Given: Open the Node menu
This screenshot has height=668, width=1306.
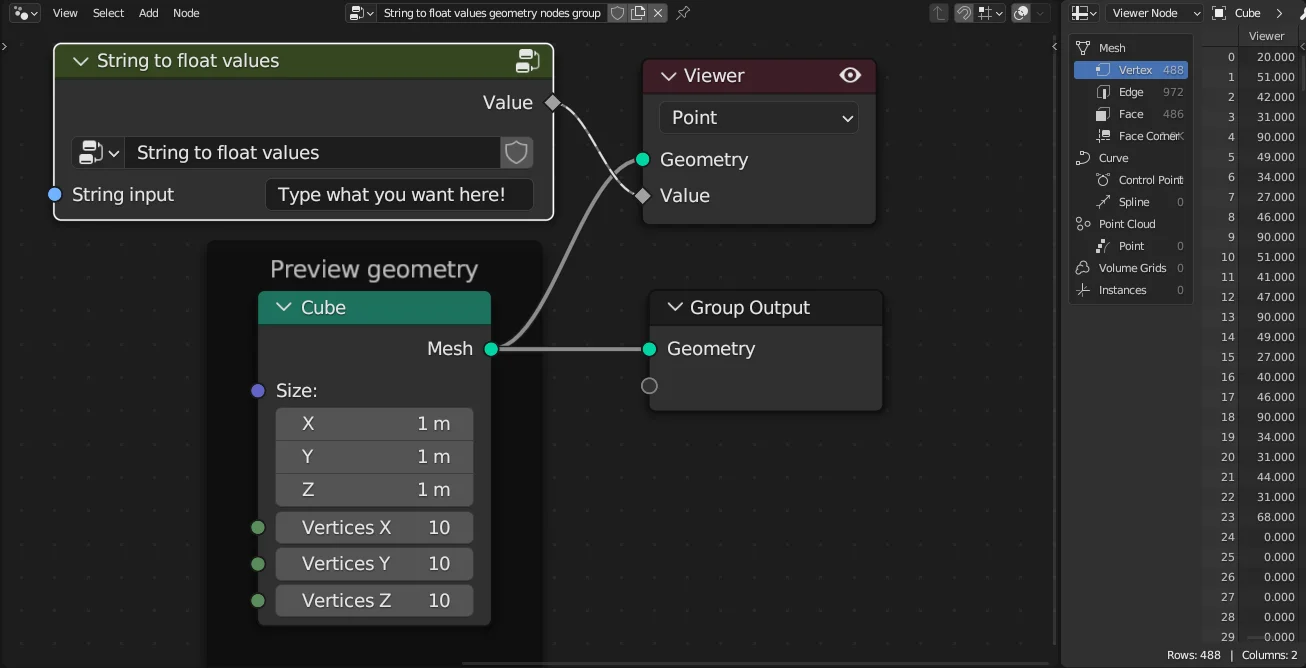Looking at the screenshot, I should click(x=186, y=13).
